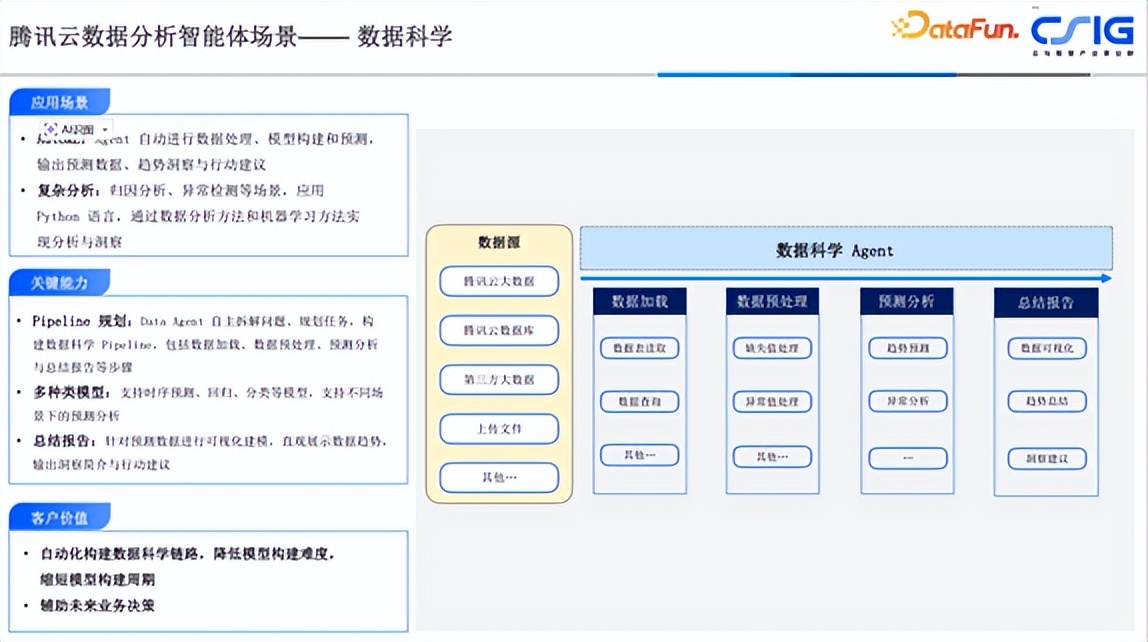Click the 异常分析 step box
1148x642 pixels.
(x=907, y=401)
